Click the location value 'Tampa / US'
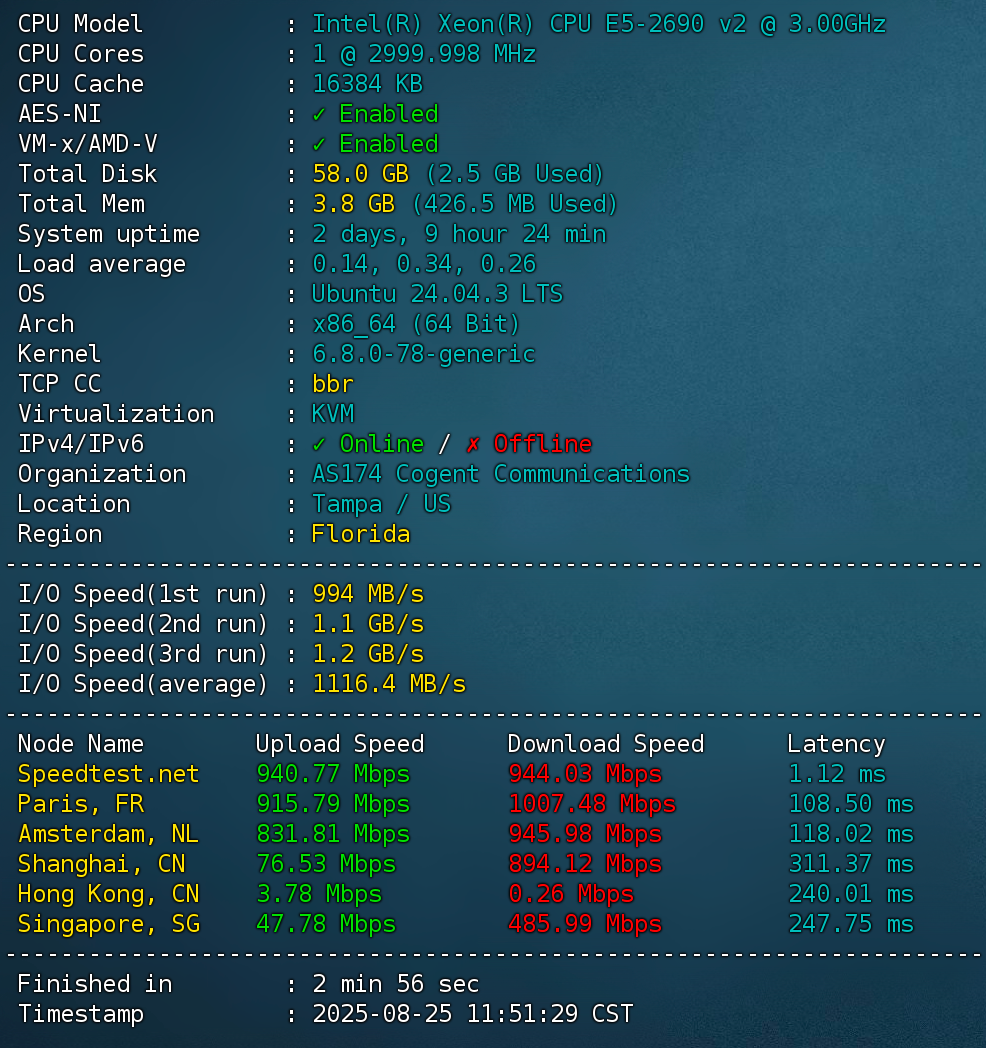Screen dimensions: 986x1048 click(x=382, y=505)
